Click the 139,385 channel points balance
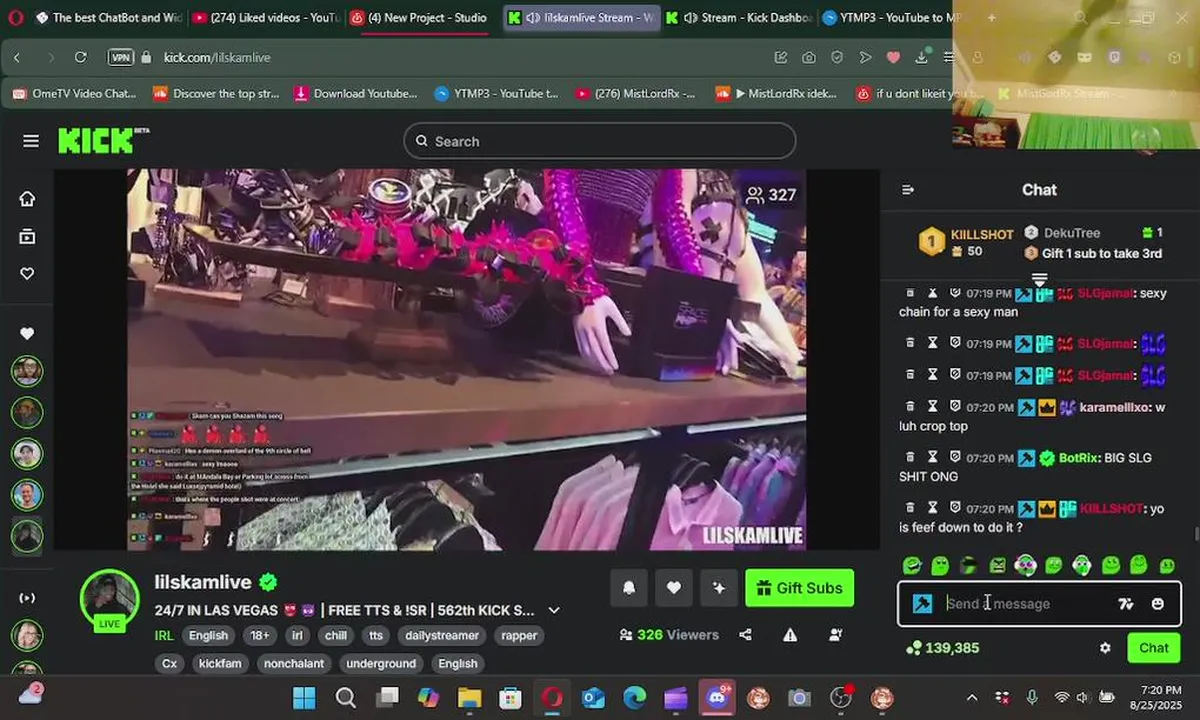1200x720 pixels. click(x=942, y=648)
